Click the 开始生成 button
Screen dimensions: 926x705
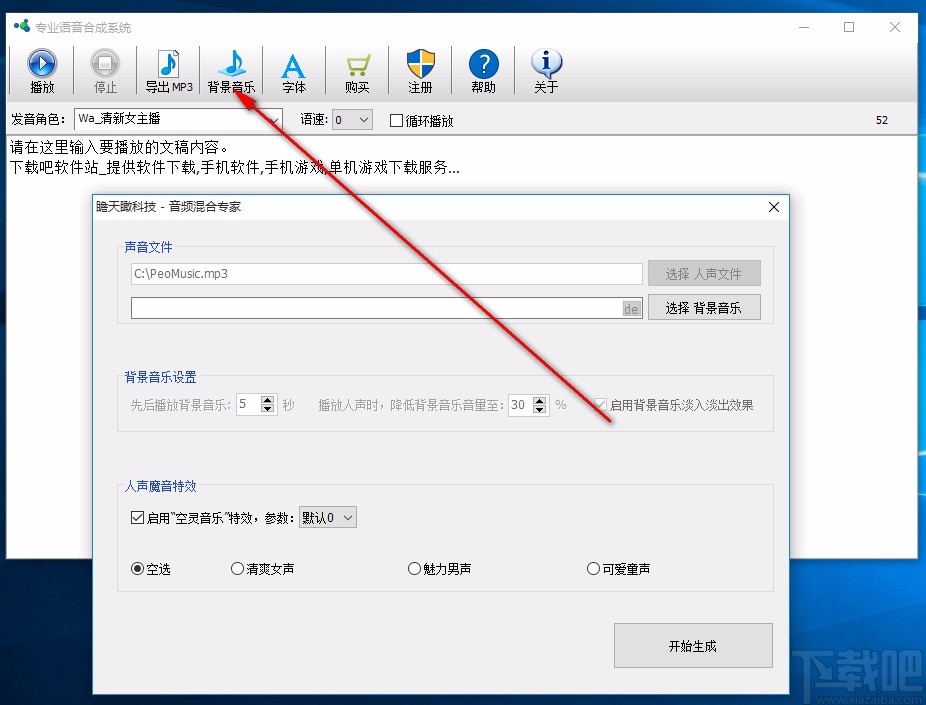click(693, 646)
